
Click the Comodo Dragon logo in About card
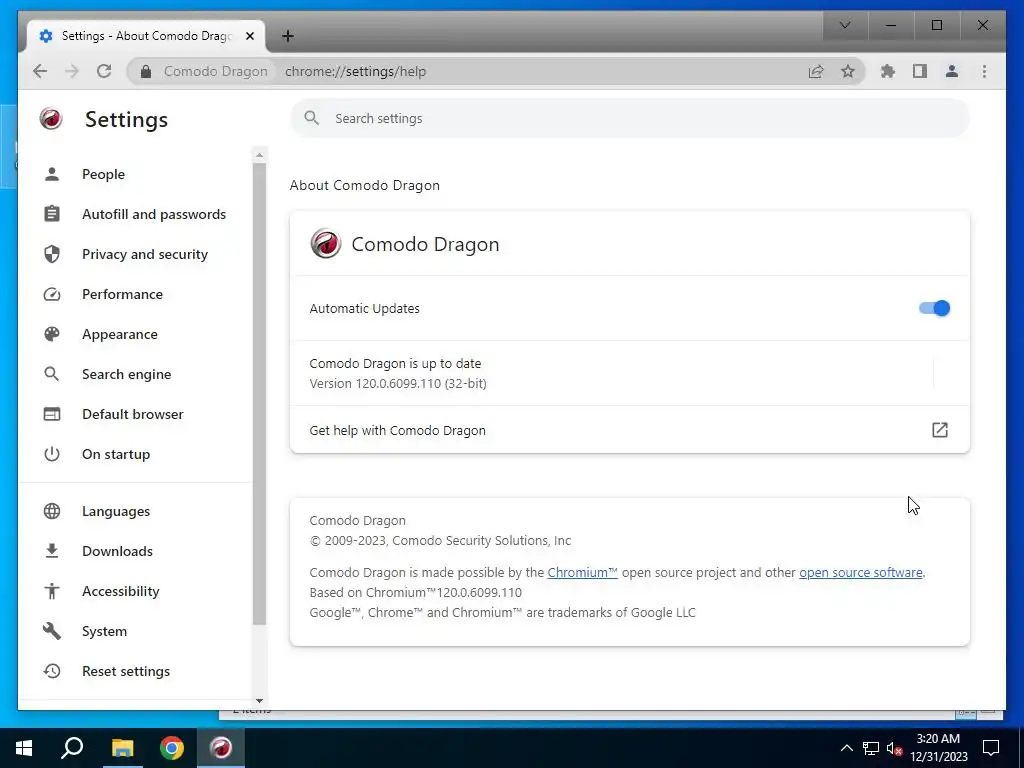[325, 244]
